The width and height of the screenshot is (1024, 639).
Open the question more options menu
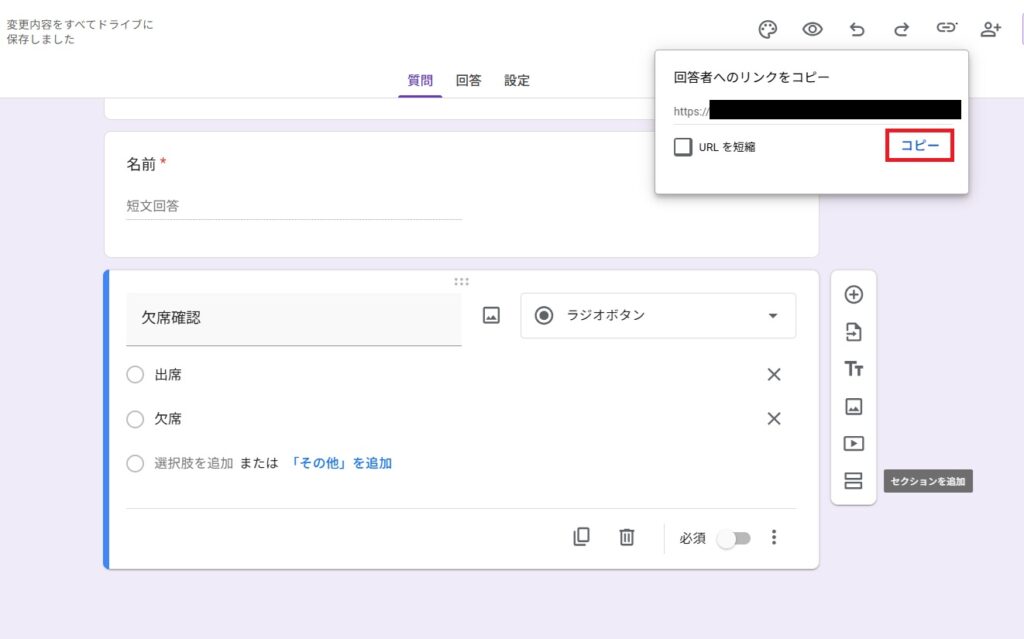tap(773, 537)
